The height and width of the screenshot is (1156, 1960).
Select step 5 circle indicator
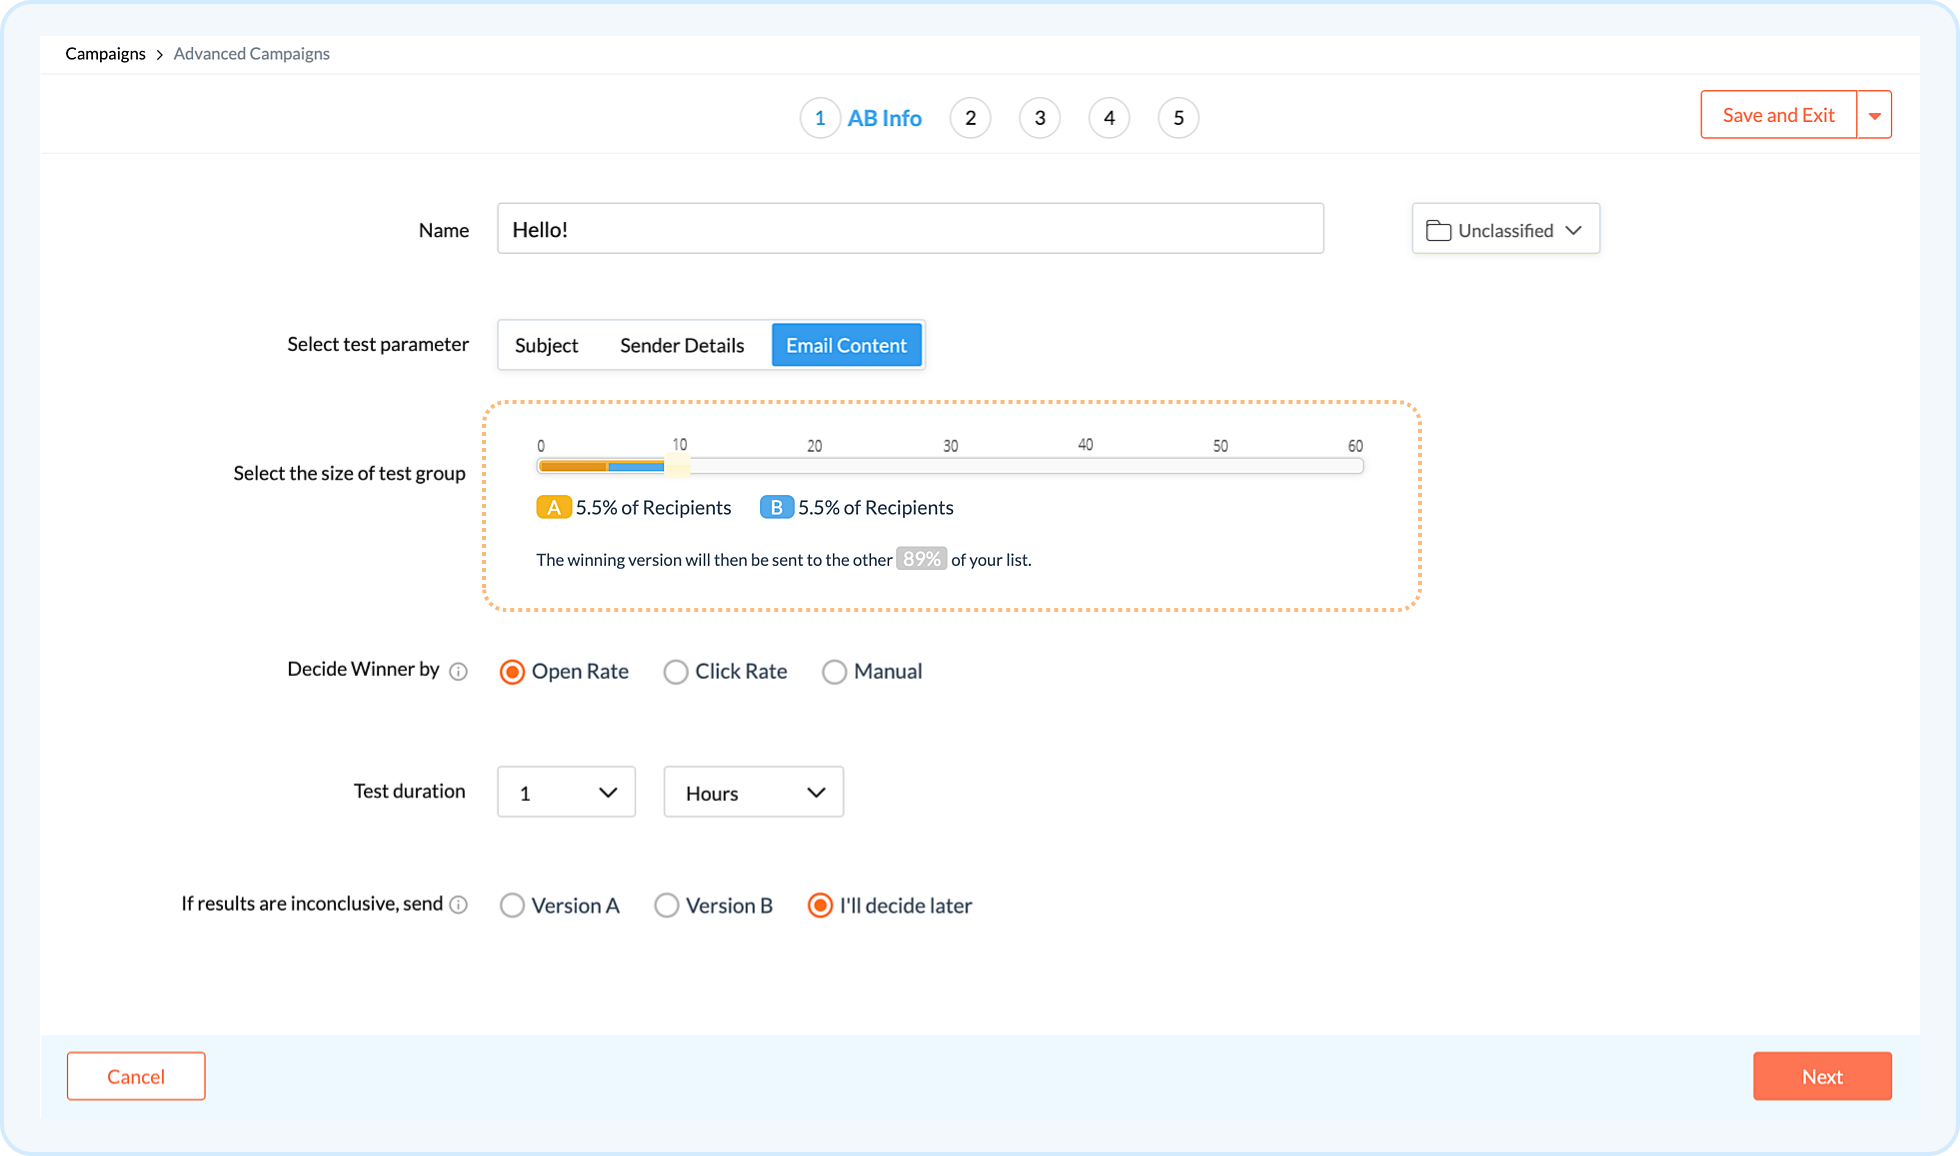coord(1178,118)
